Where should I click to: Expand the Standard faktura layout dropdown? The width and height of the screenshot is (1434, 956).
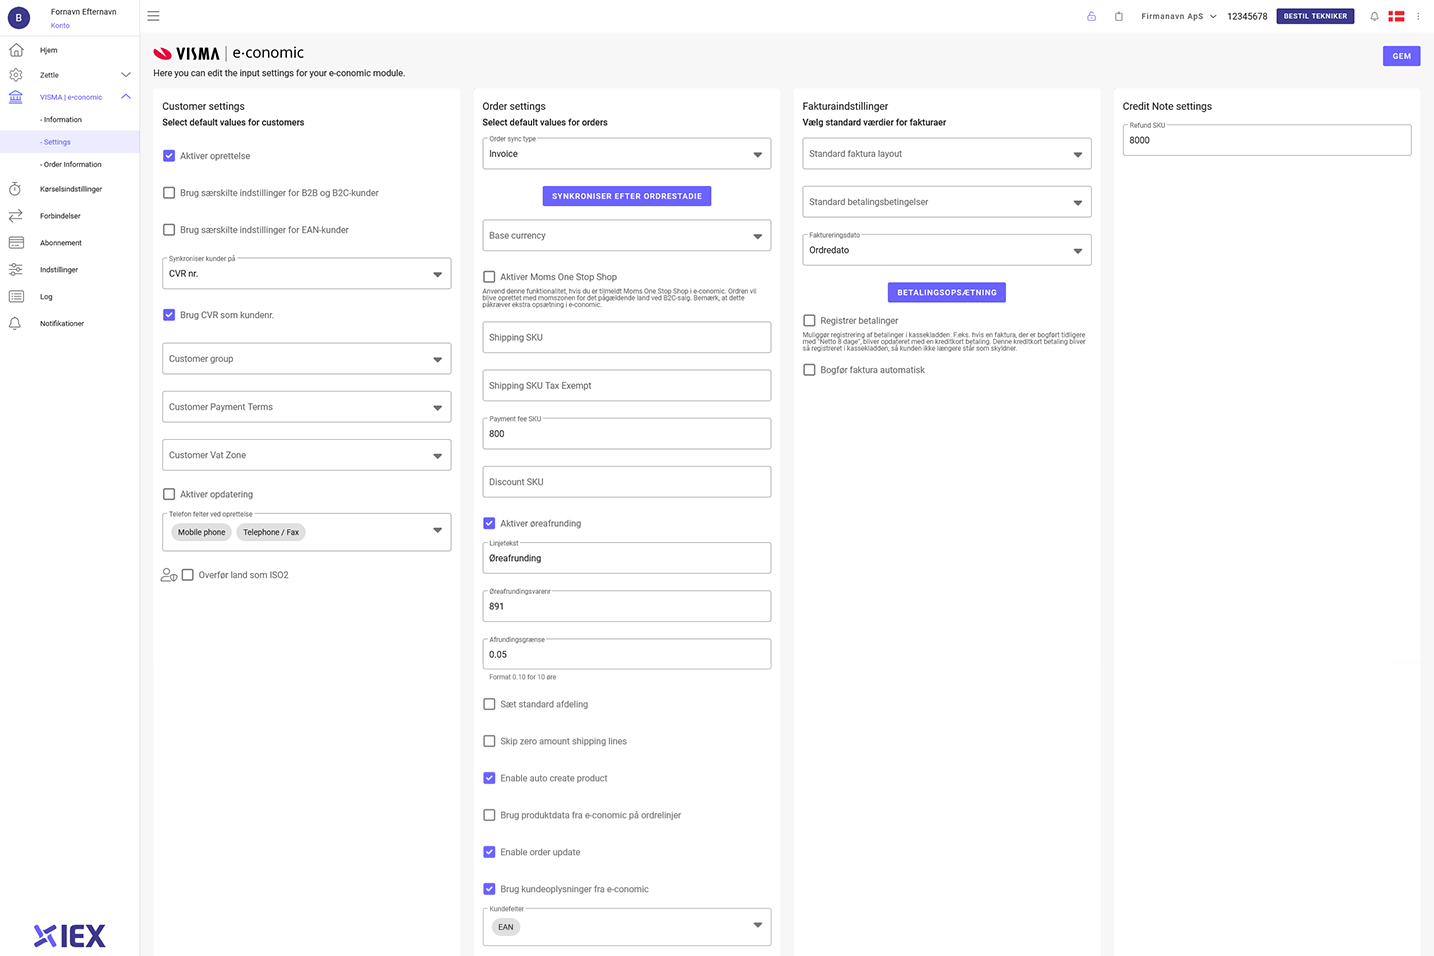point(946,154)
